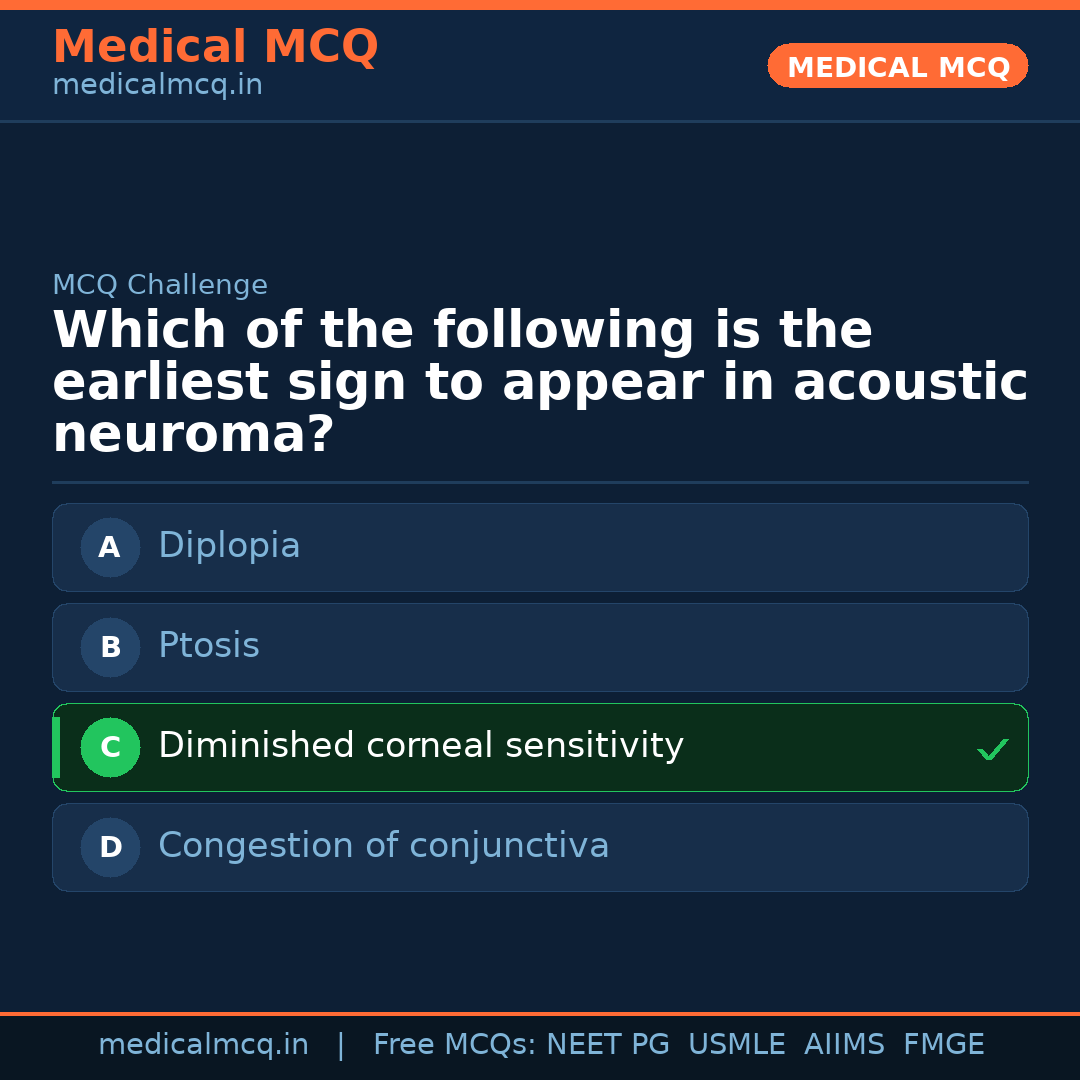The height and width of the screenshot is (1080, 1080).
Task: Select the Congestion of conjunctiva option
Action: tap(540, 847)
